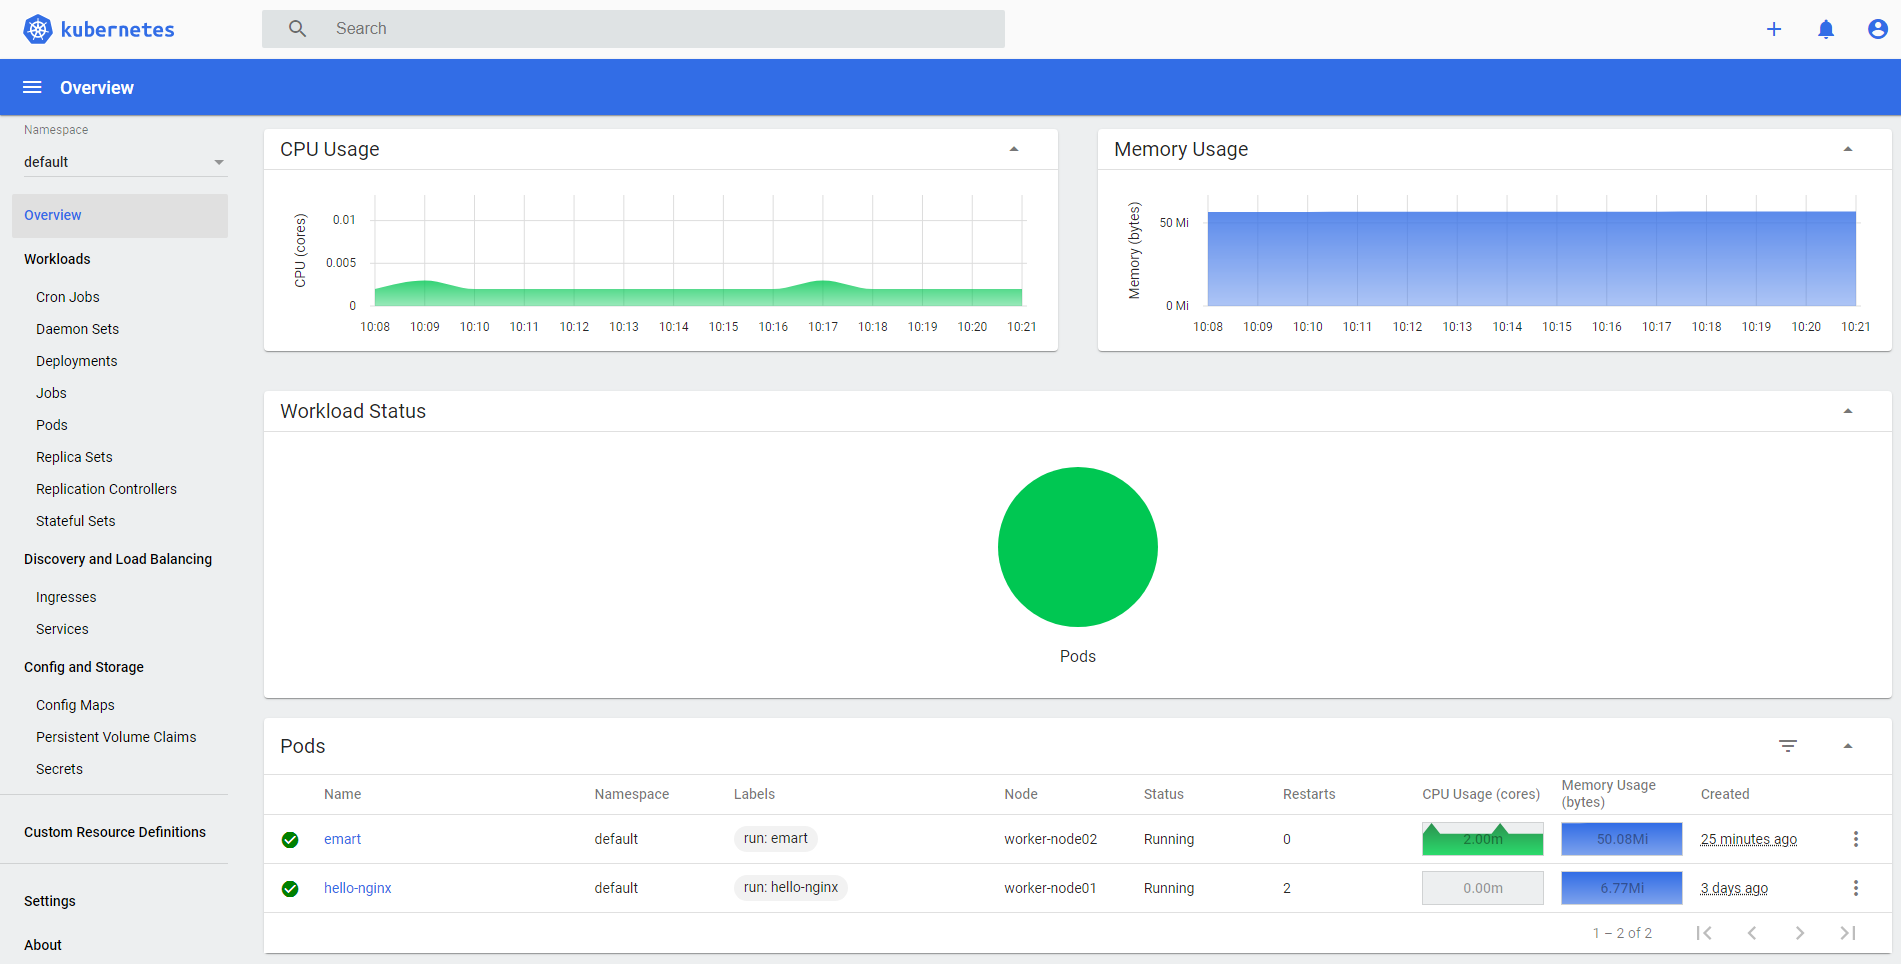Click the kubernetes title text
The image size is (1901, 964).
[x=117, y=29]
